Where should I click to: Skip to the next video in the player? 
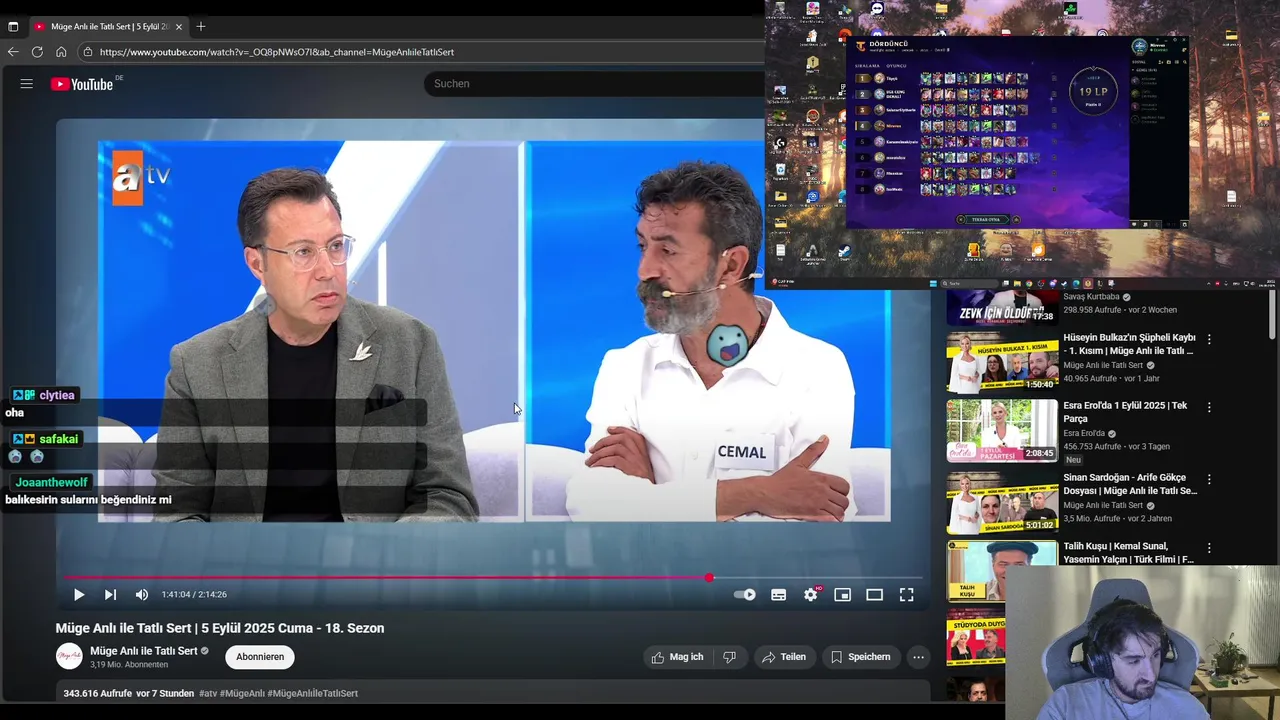(110, 594)
